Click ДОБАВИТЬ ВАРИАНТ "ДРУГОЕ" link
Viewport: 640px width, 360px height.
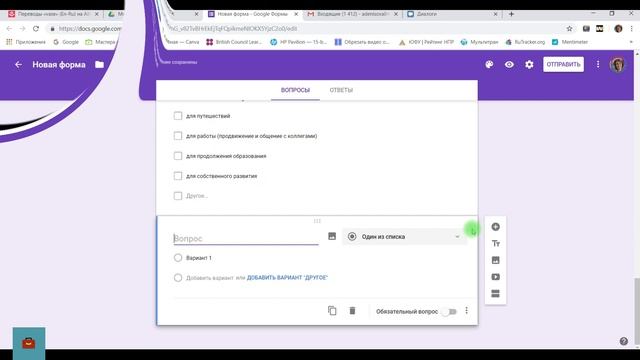(287, 278)
